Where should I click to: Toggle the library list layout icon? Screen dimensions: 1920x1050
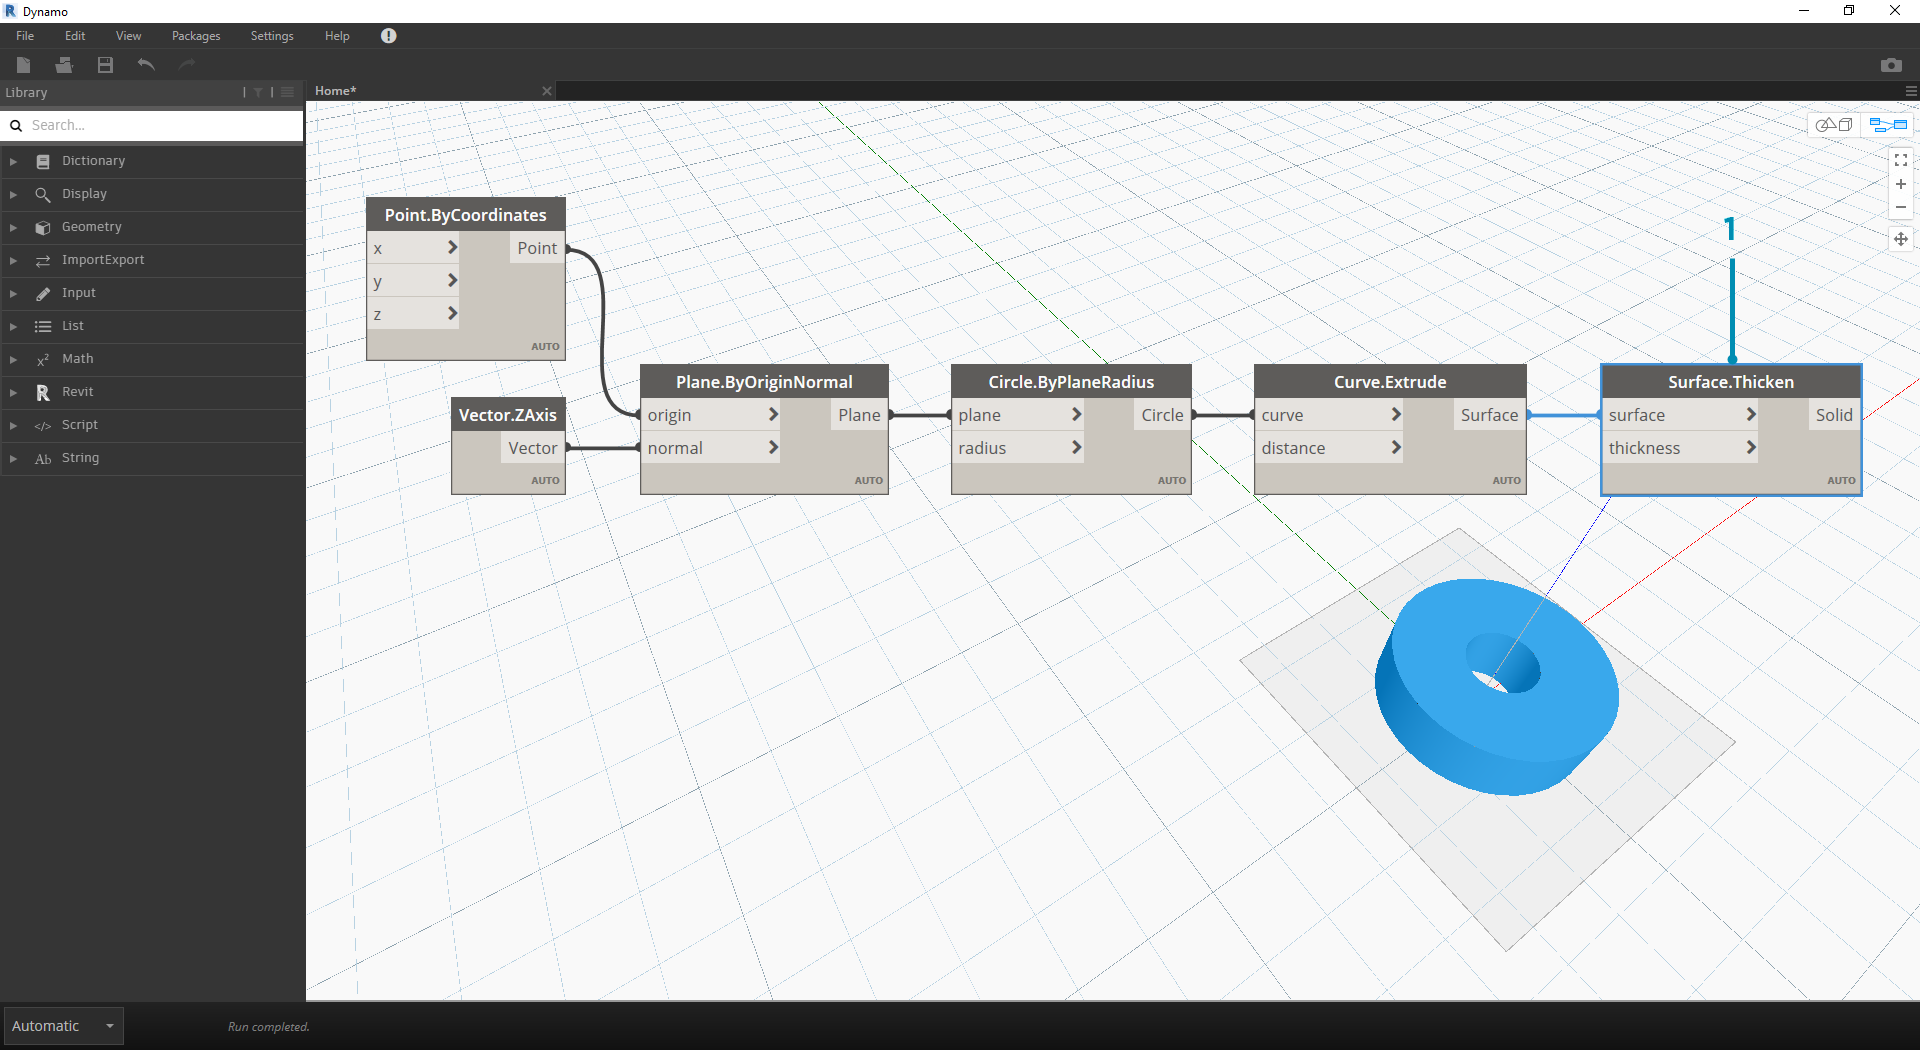pyautogui.click(x=288, y=92)
